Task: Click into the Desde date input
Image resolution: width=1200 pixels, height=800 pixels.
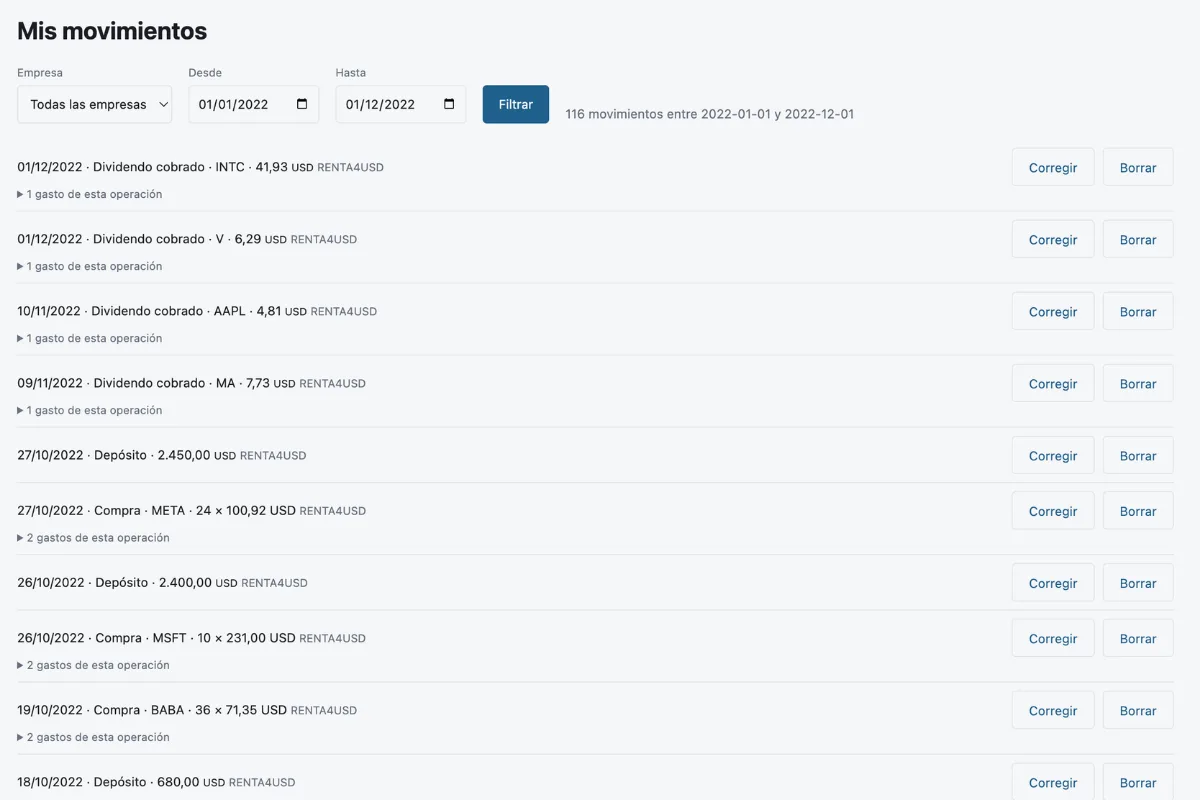Action: pyautogui.click(x=254, y=104)
